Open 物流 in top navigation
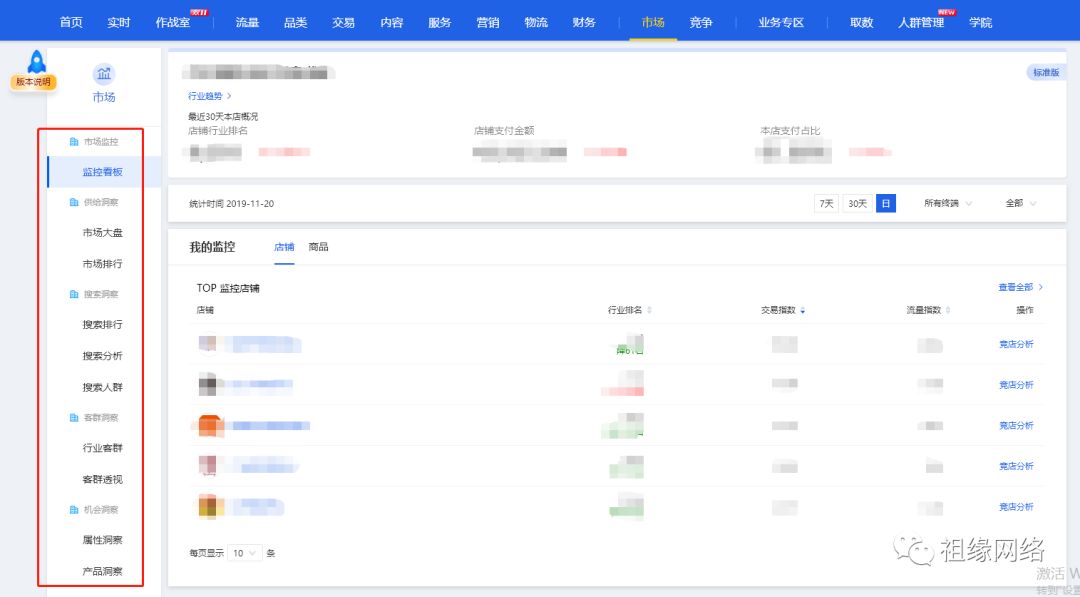1080x597 pixels. click(x=536, y=23)
